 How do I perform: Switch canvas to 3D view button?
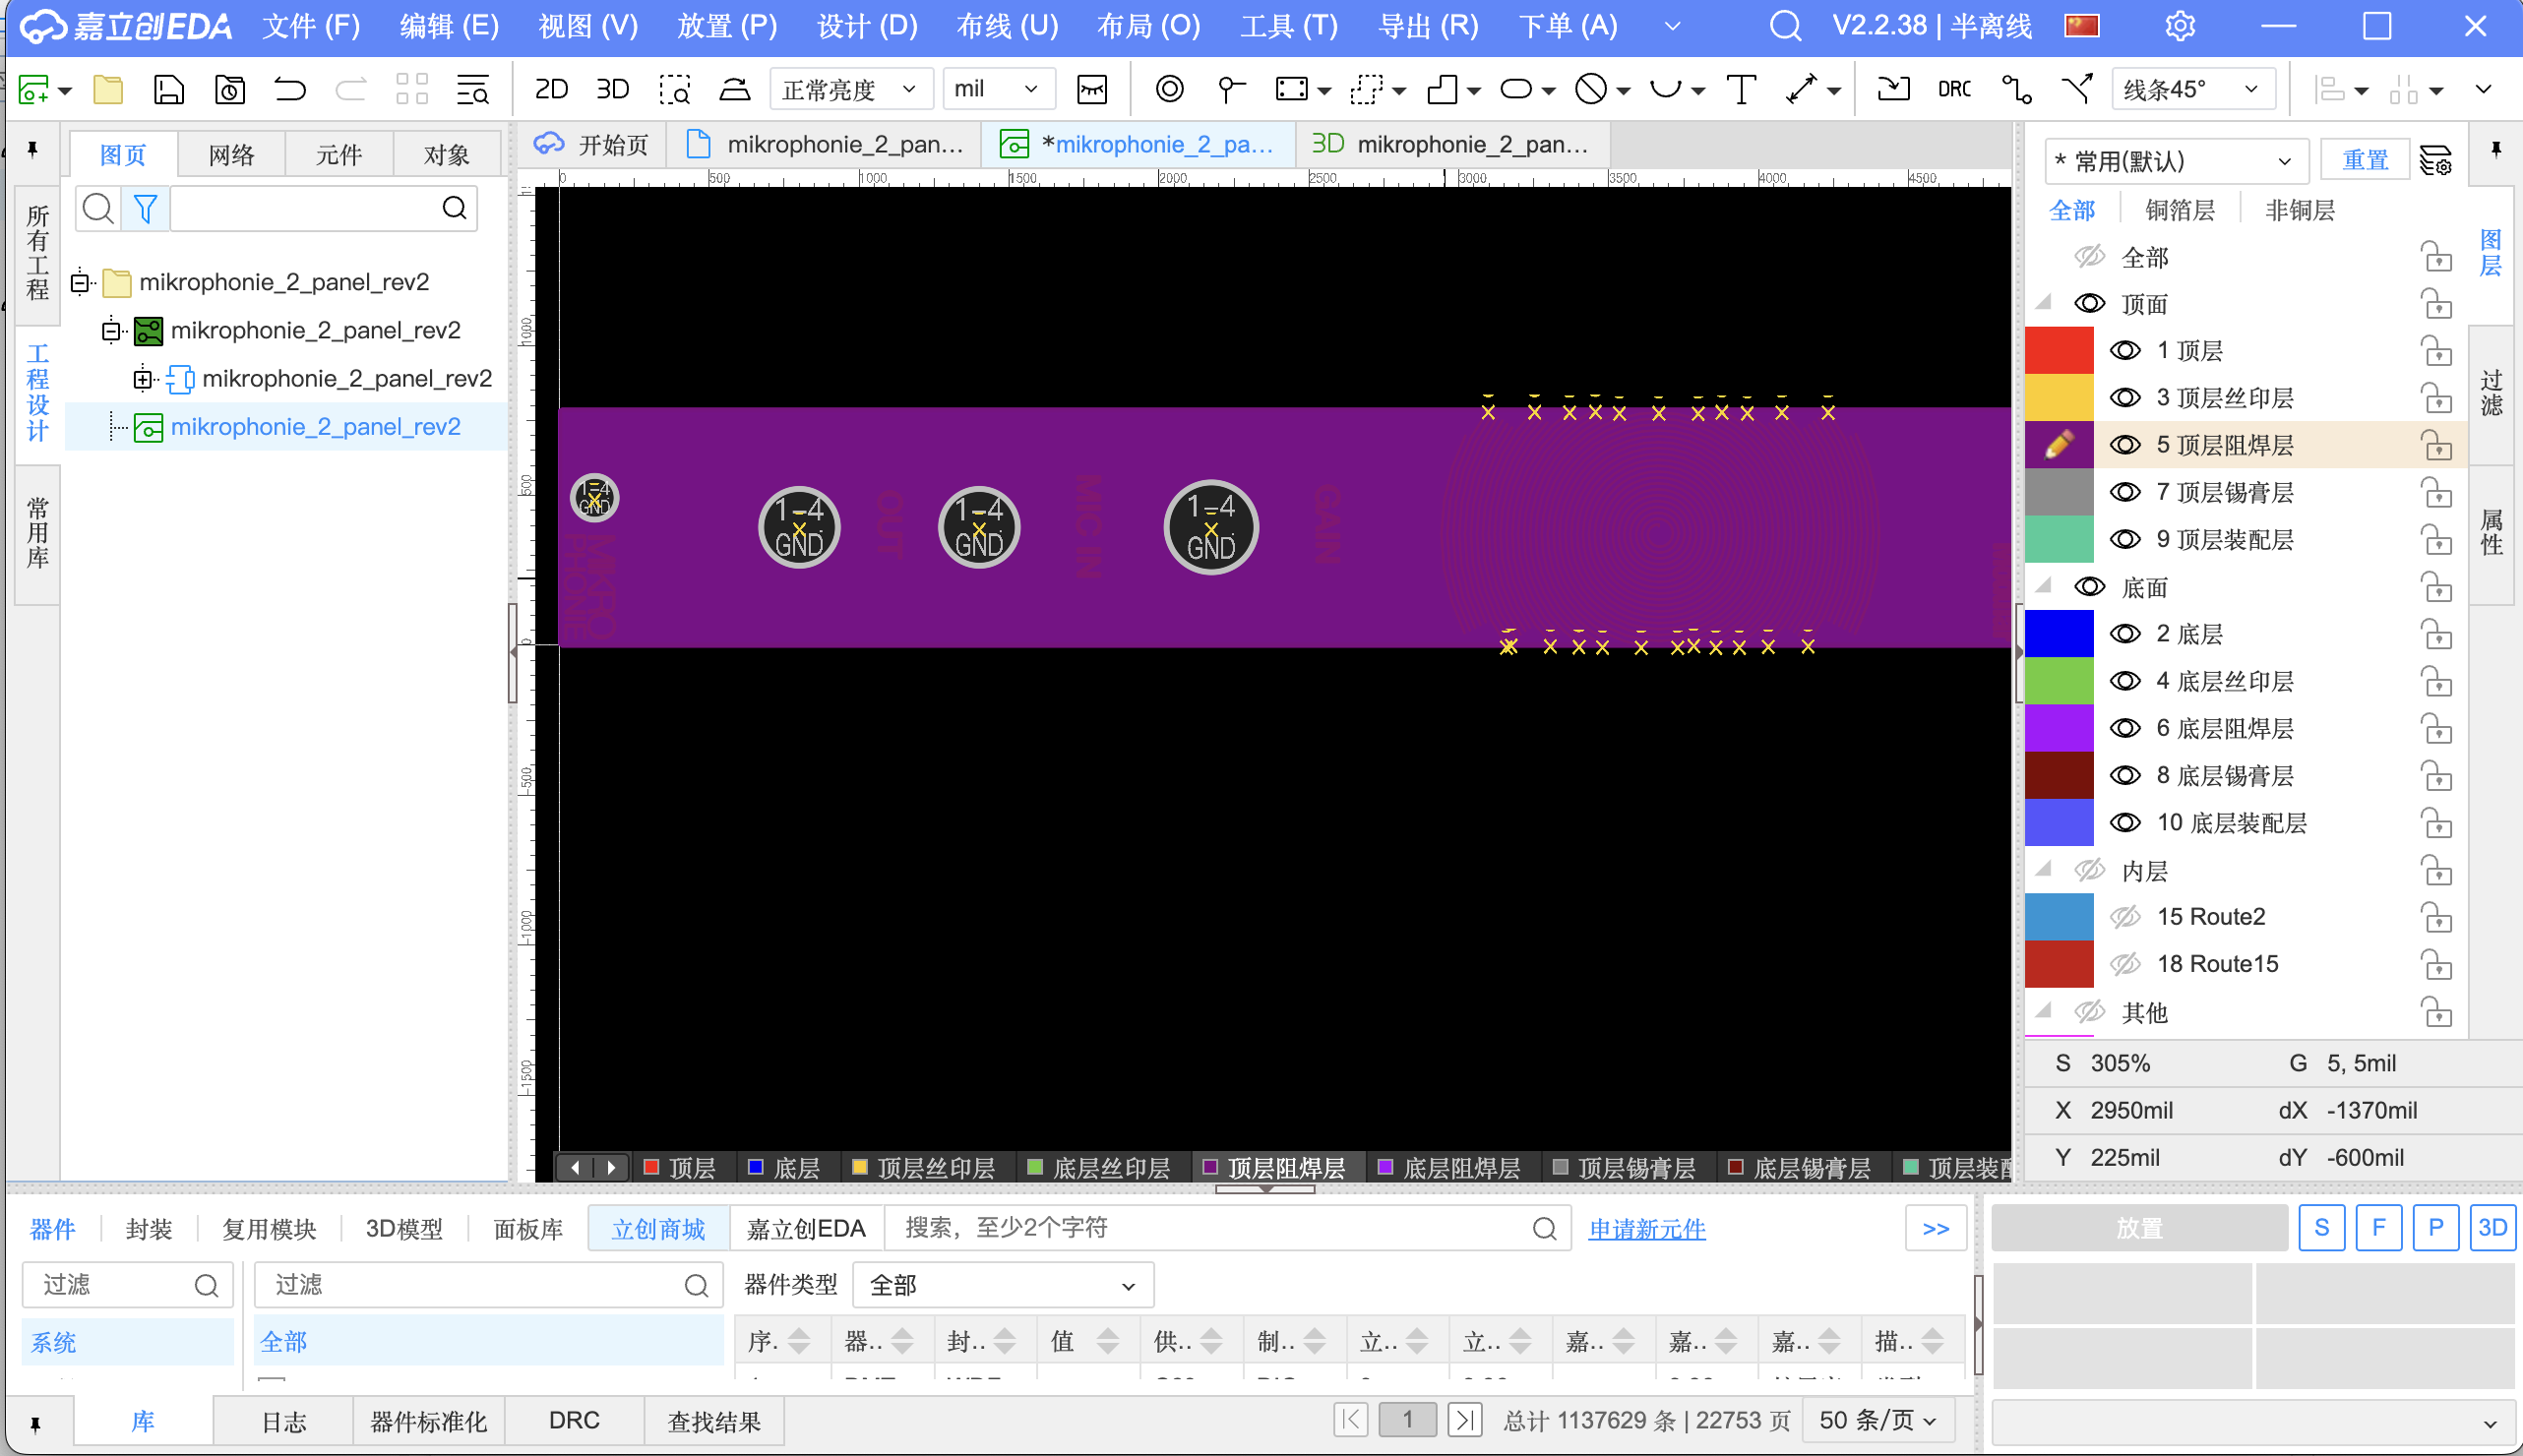click(612, 90)
